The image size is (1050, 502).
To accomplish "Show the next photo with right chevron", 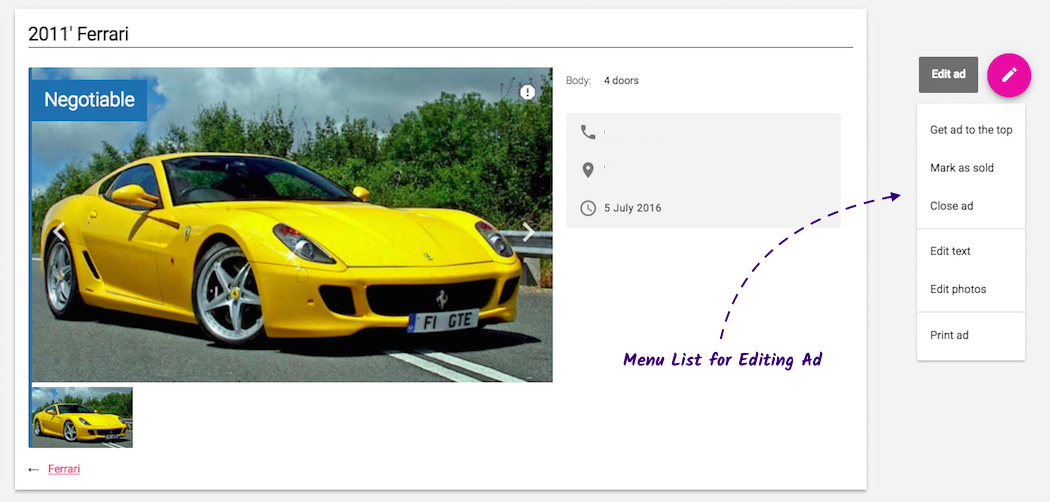I will (x=528, y=232).
